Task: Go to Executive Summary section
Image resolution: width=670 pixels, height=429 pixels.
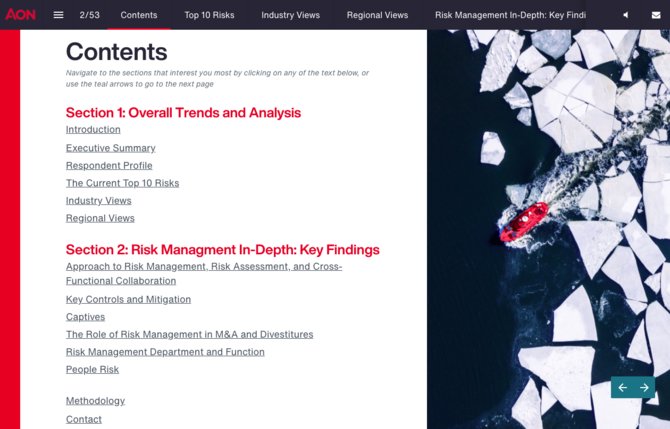Action: tap(110, 148)
